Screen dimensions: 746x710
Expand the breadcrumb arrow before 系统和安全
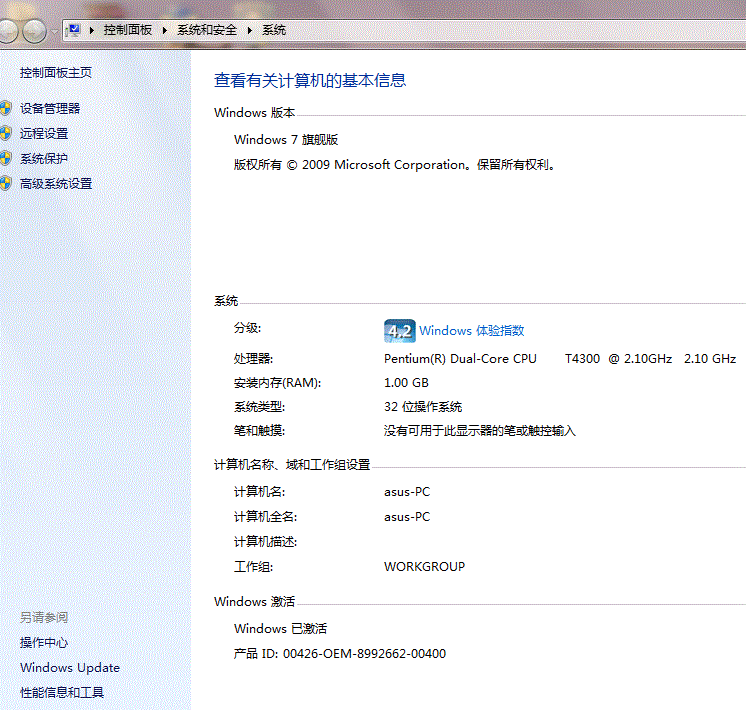[166, 30]
